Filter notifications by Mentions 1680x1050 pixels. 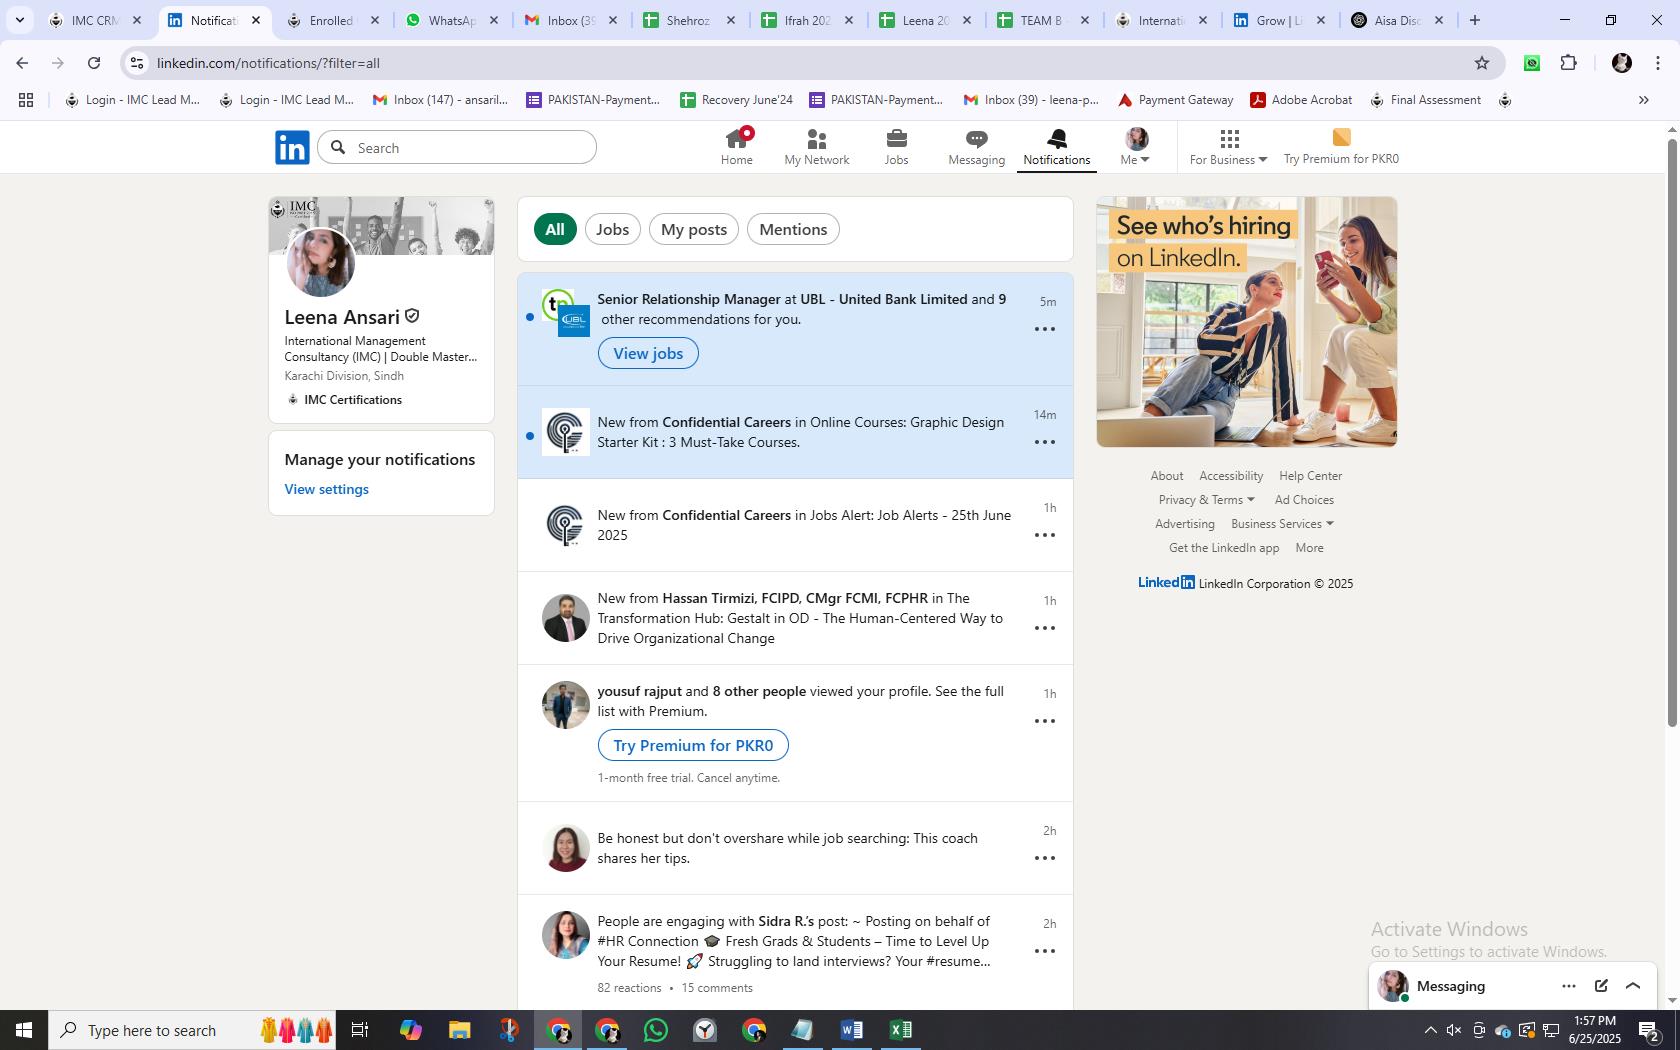tap(793, 229)
